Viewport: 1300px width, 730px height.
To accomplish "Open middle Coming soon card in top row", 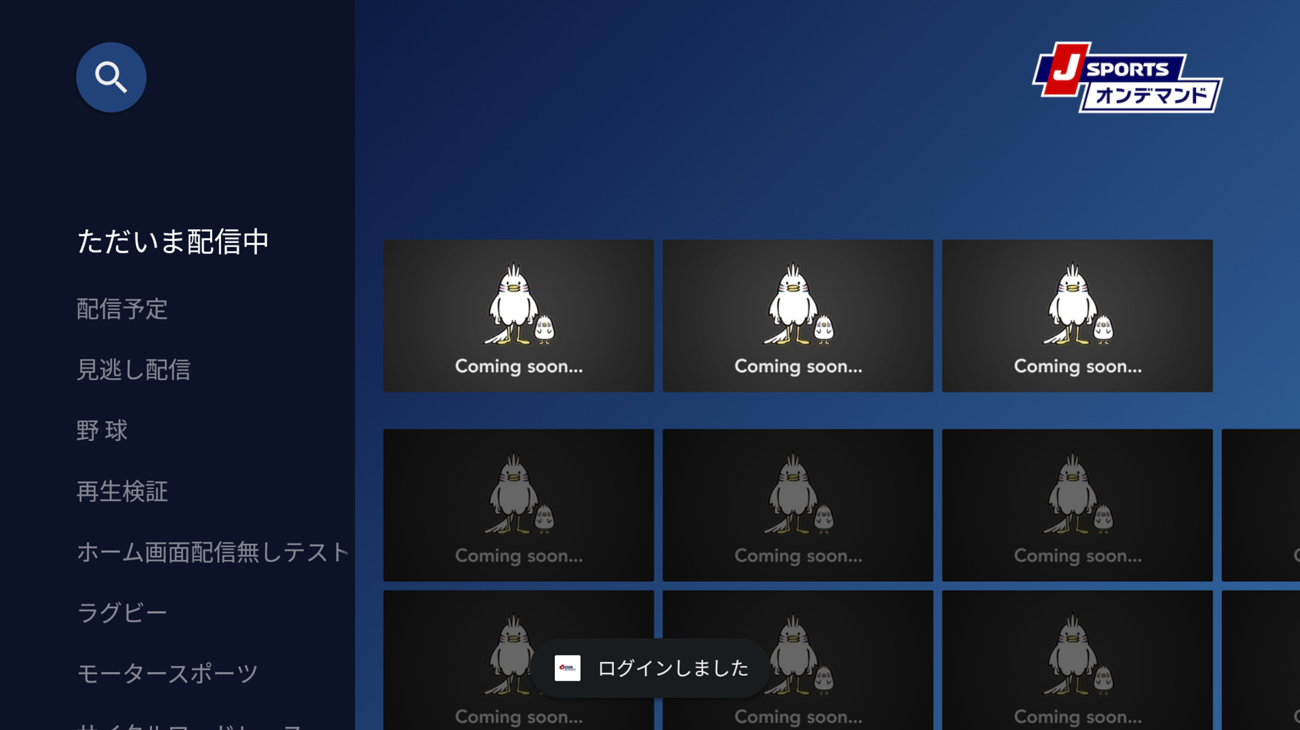I will point(798,316).
